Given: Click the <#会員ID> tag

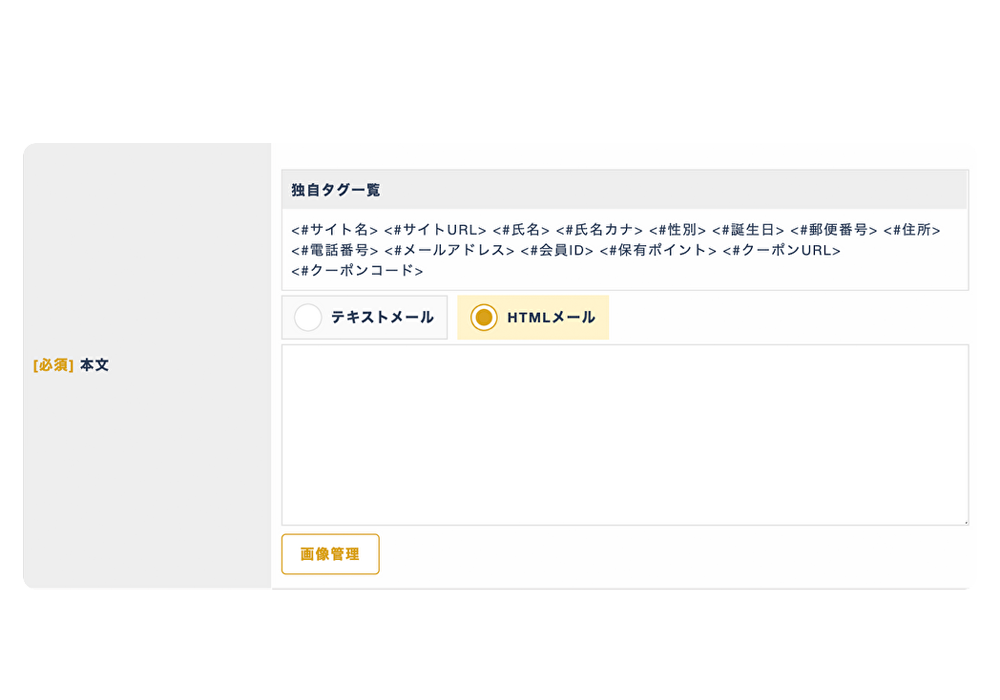Looking at the screenshot, I should click(557, 250).
